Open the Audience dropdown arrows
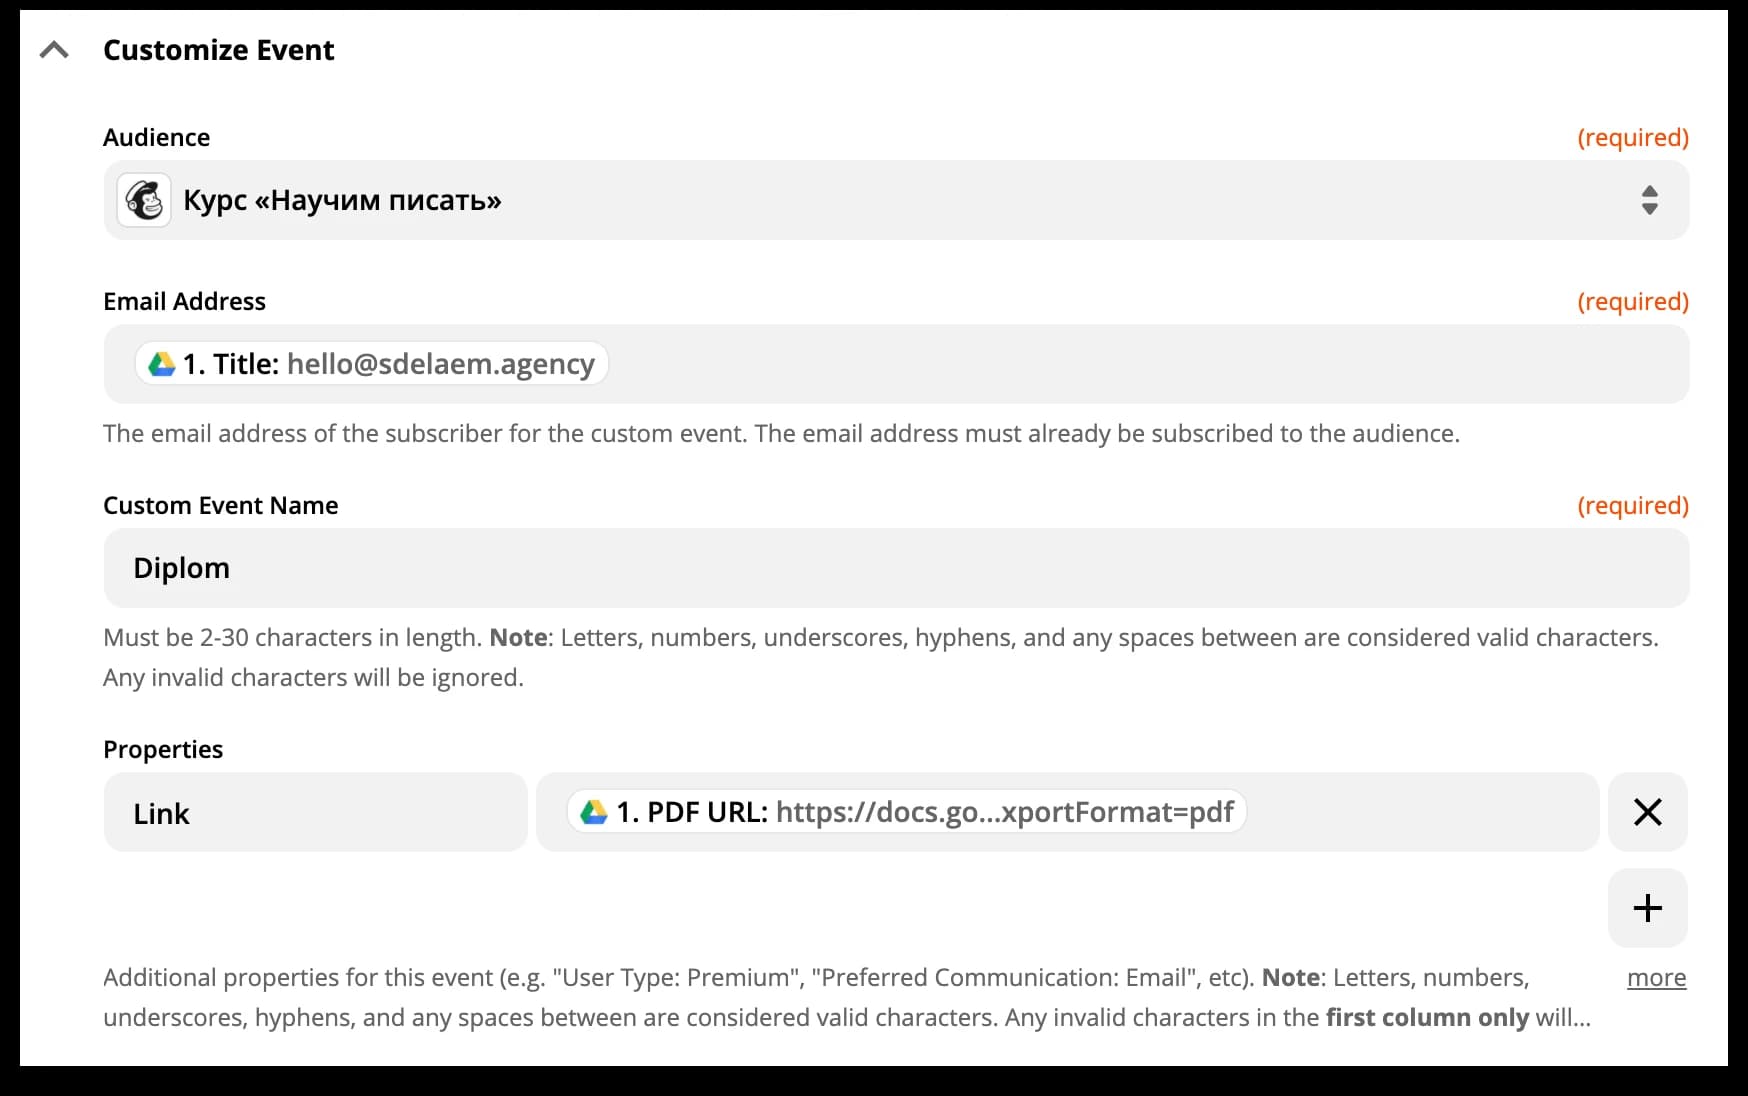1748x1096 pixels. (1649, 200)
